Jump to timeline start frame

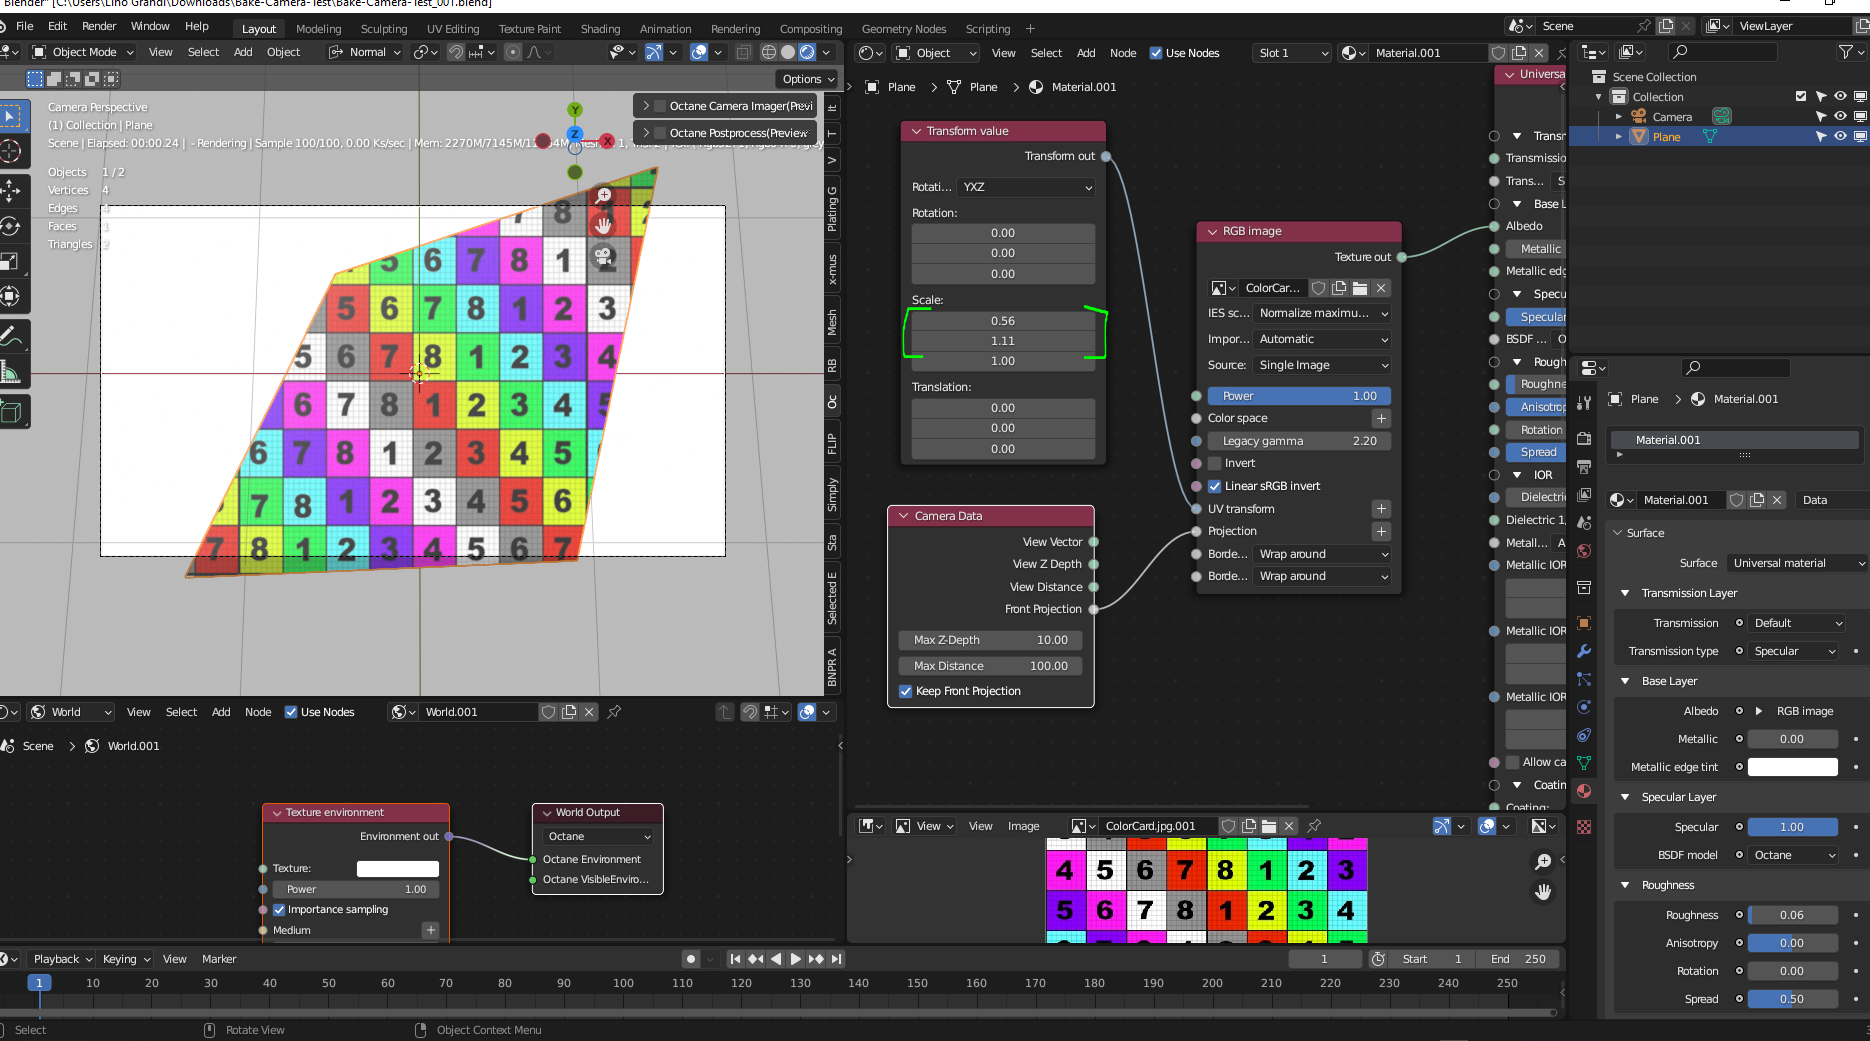(x=735, y=959)
